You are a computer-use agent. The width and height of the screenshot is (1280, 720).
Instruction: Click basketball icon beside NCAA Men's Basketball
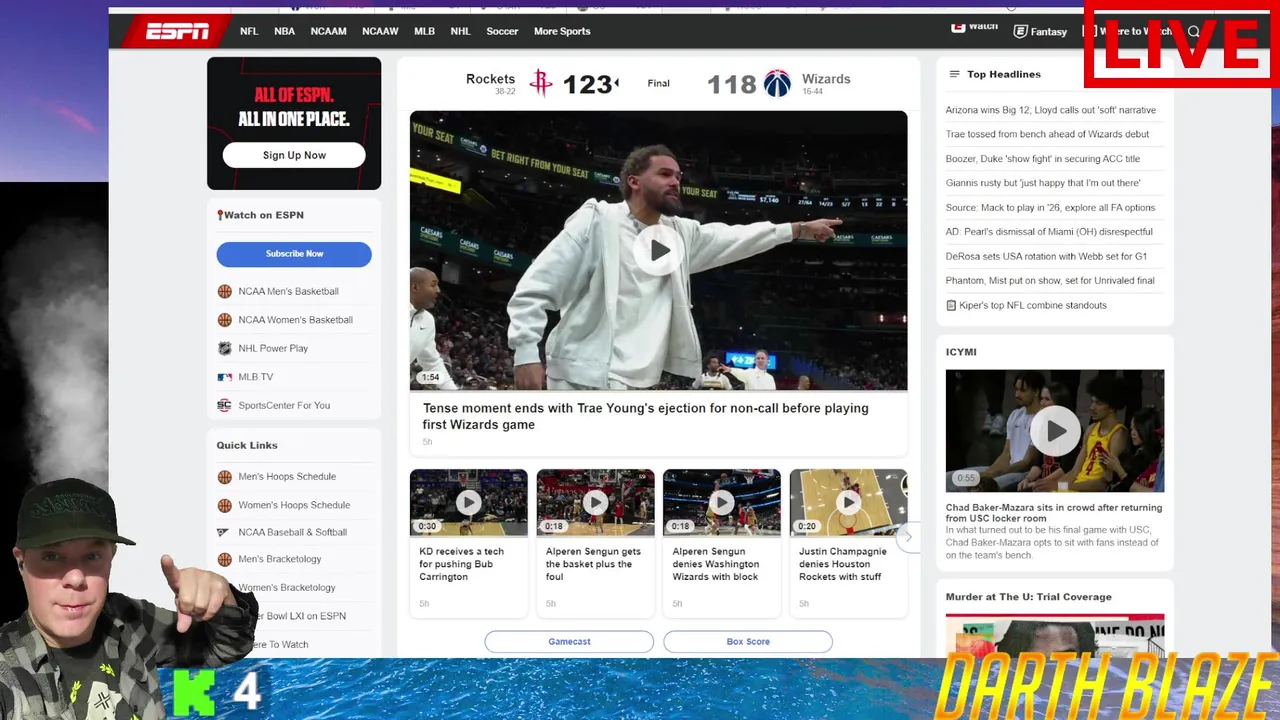[x=224, y=291]
